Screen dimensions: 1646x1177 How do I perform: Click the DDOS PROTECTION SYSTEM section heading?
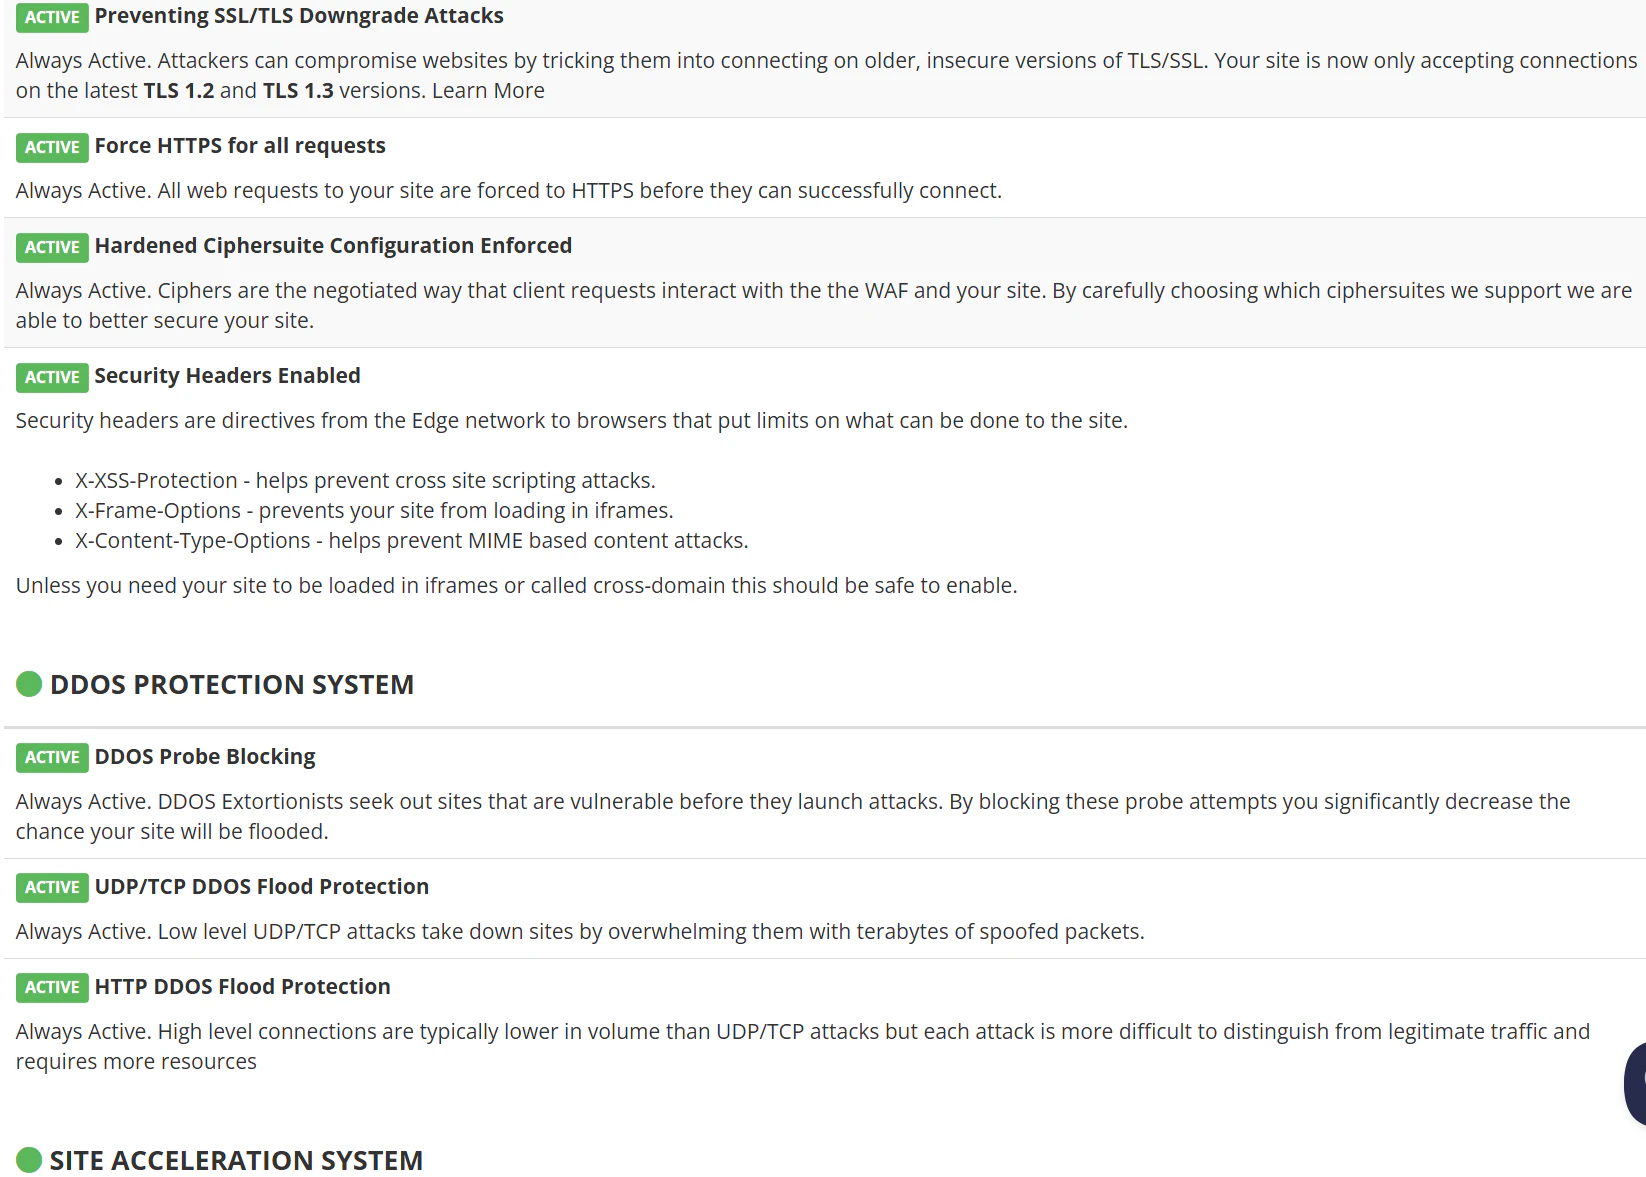pos(232,685)
